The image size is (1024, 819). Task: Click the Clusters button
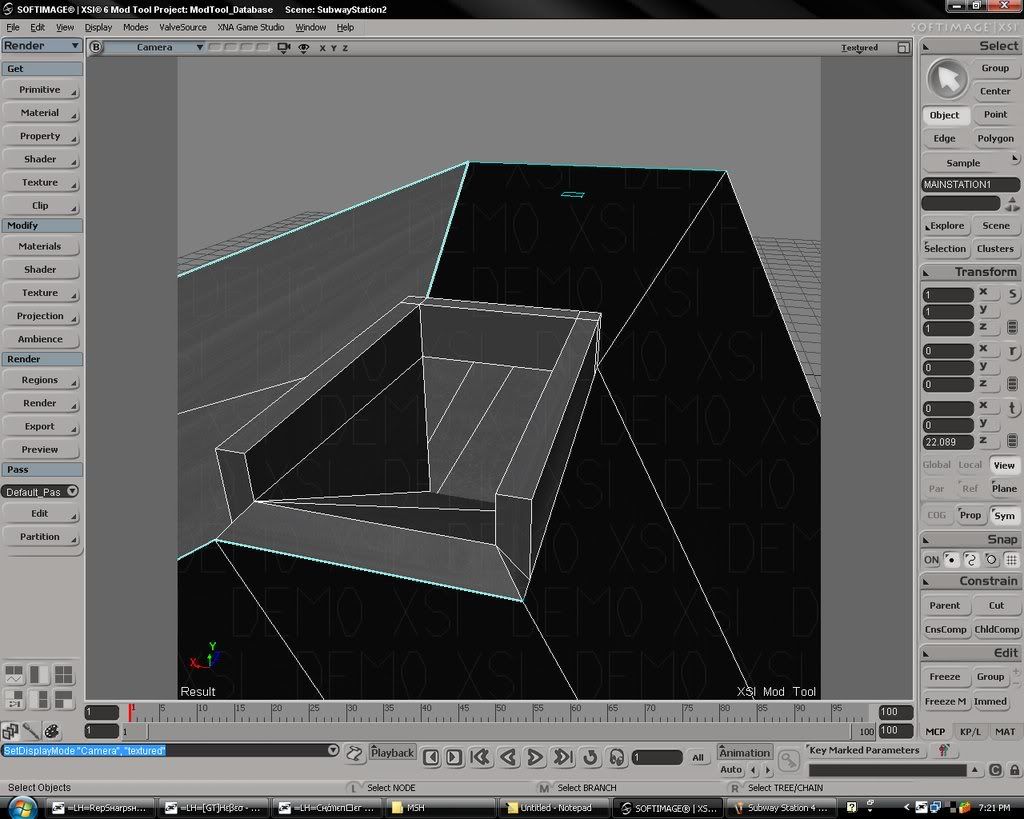(x=995, y=249)
